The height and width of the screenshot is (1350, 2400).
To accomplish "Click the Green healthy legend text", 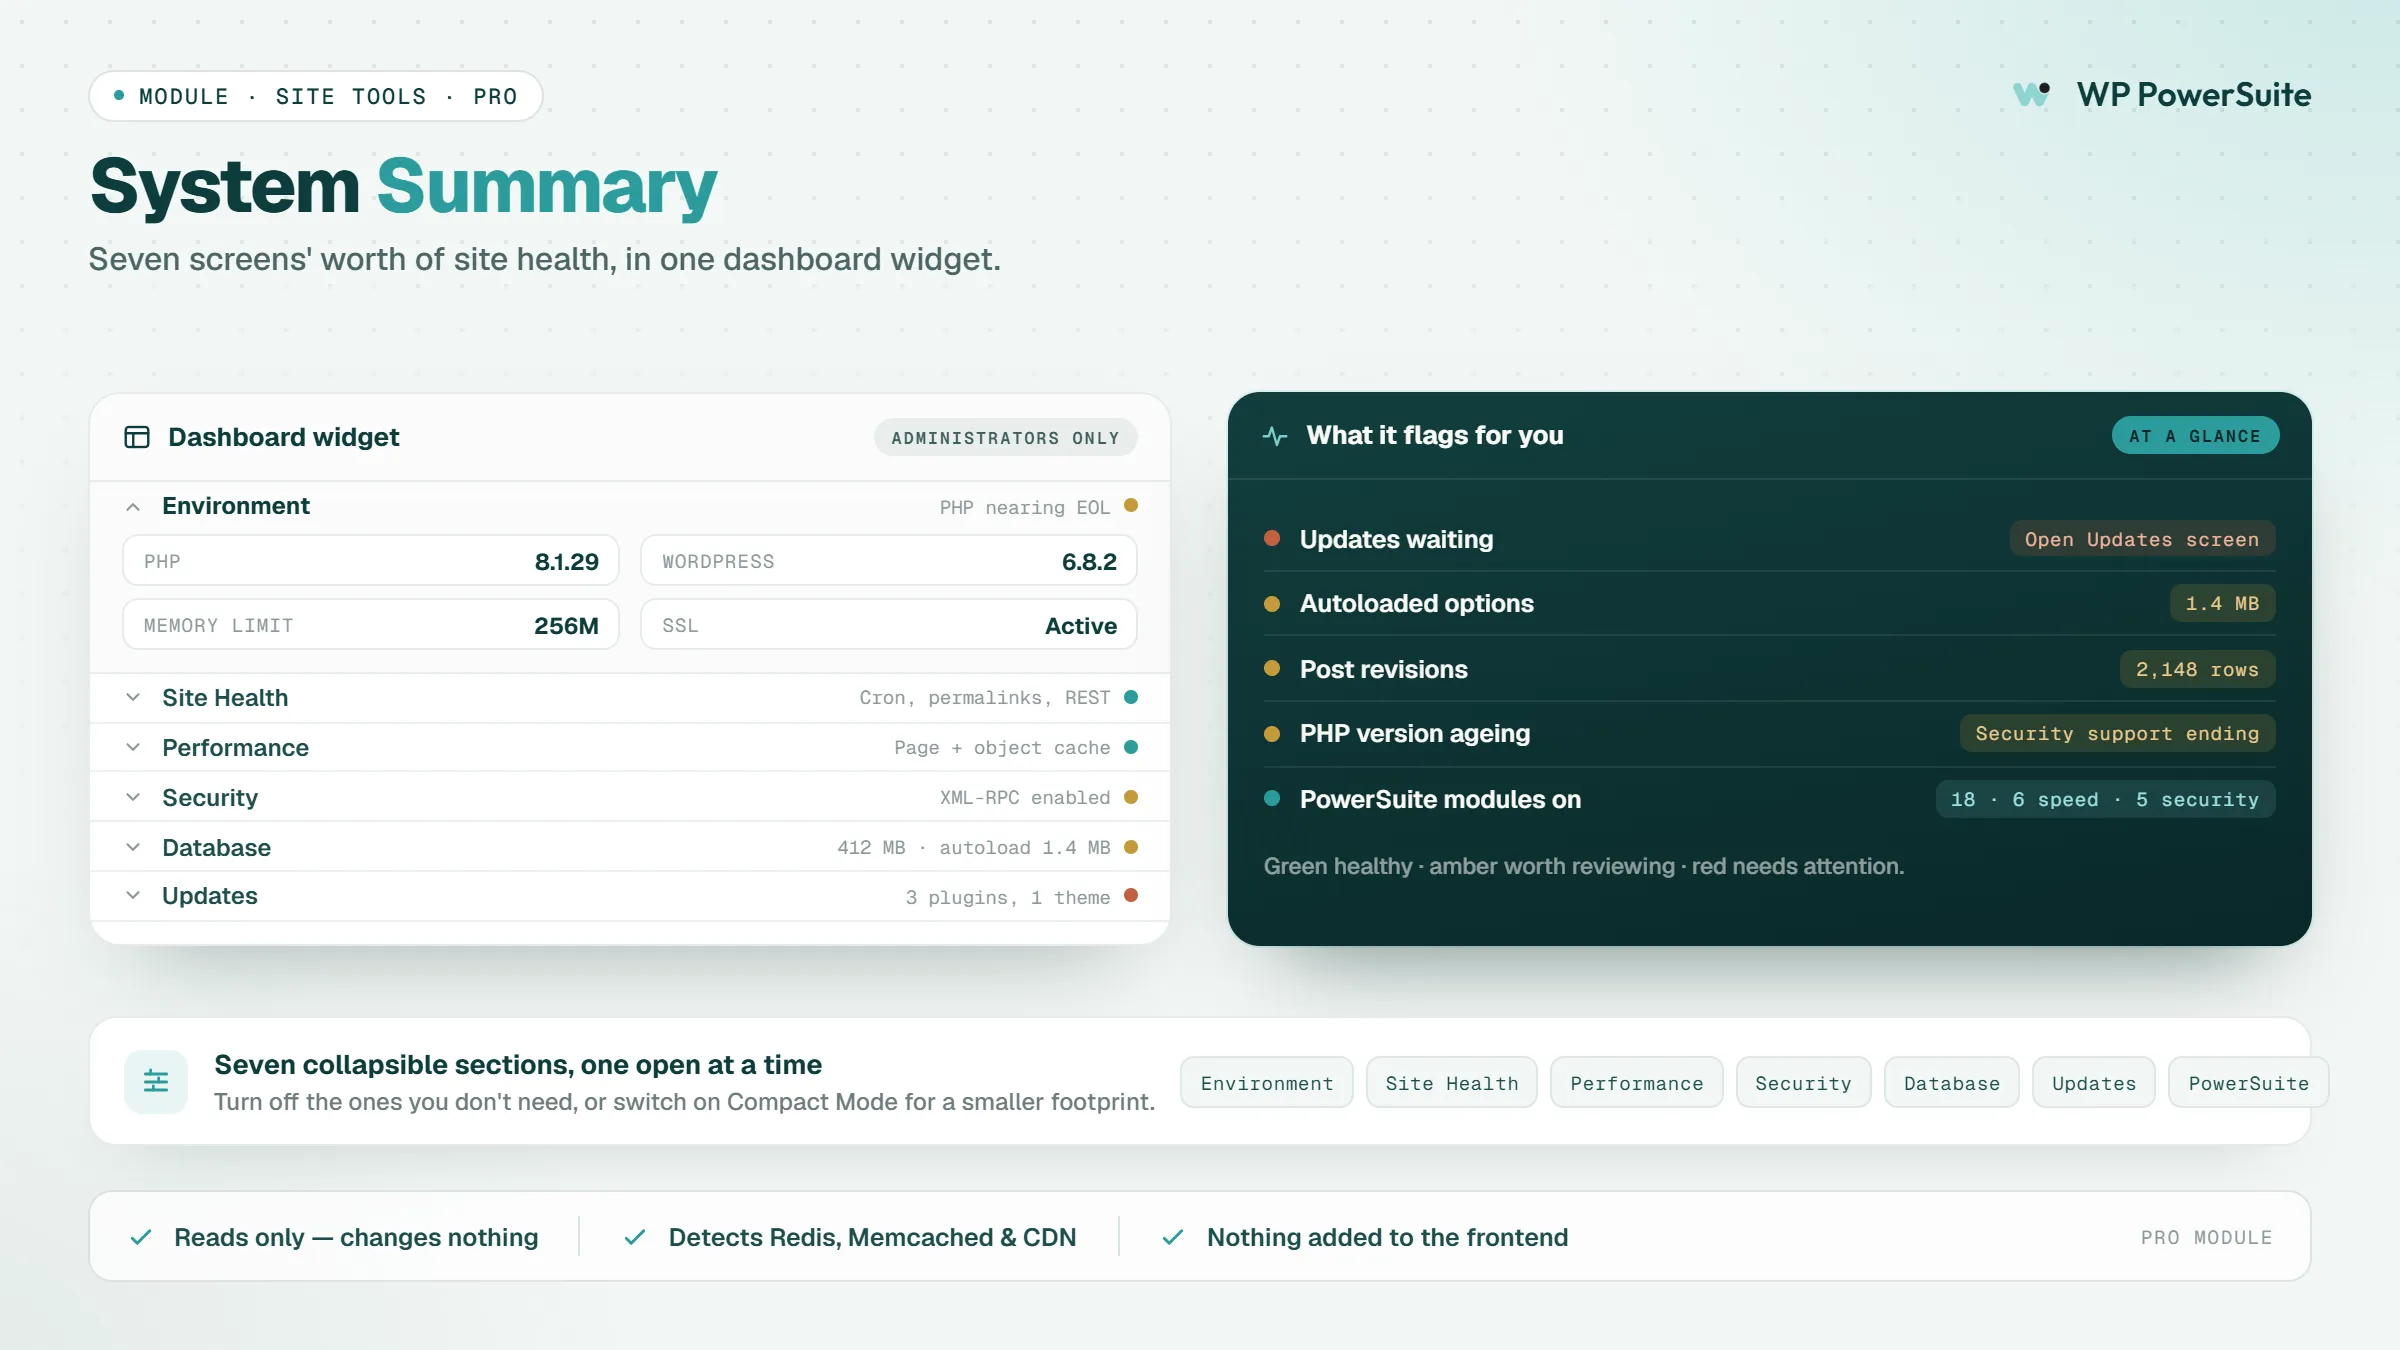I will pos(1584,866).
